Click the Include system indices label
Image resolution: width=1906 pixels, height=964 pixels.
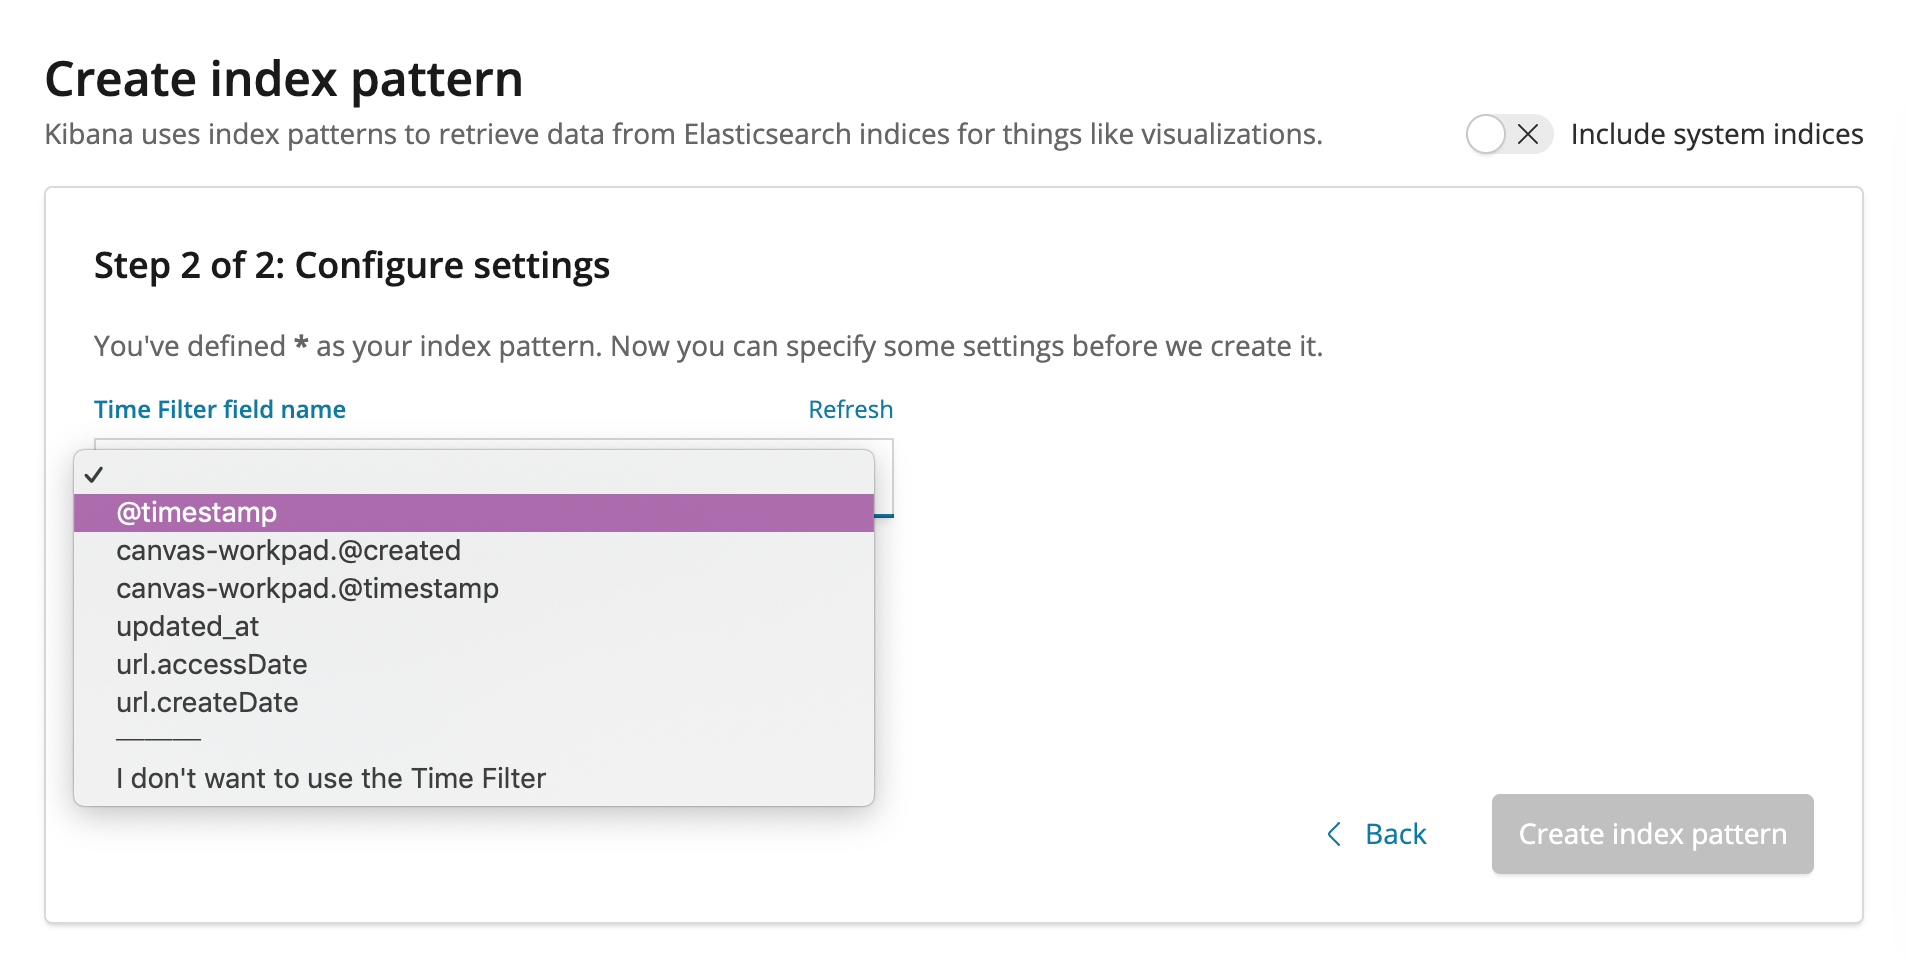click(x=1716, y=134)
